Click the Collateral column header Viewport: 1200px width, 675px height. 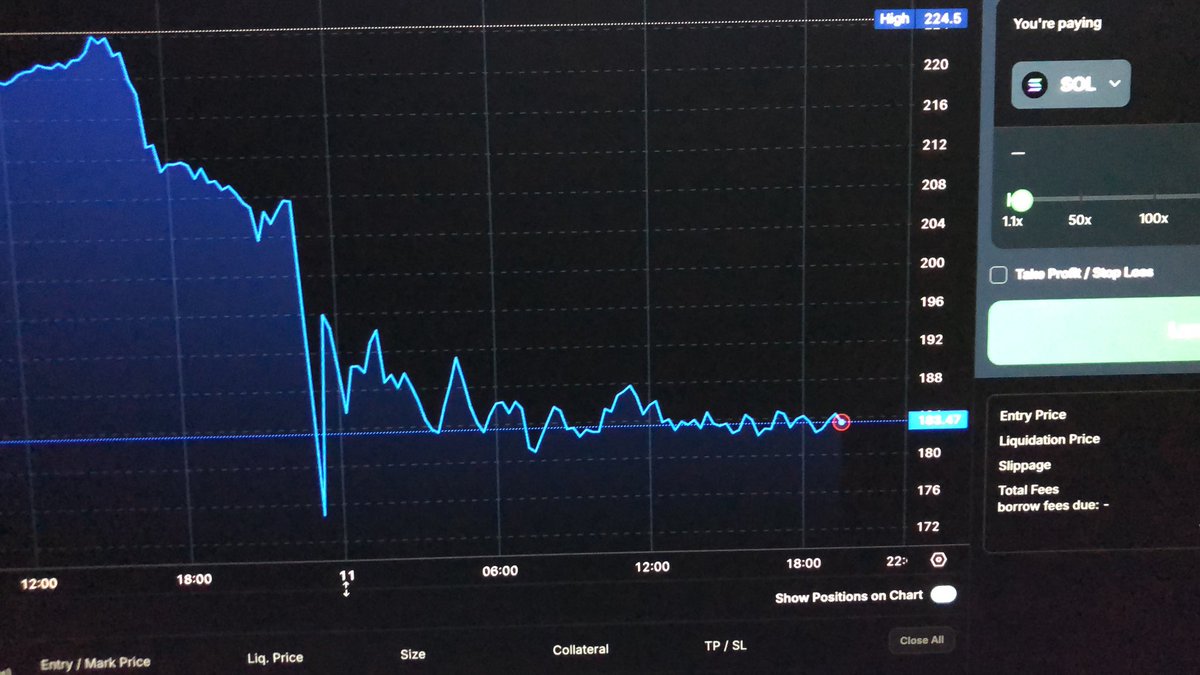581,649
